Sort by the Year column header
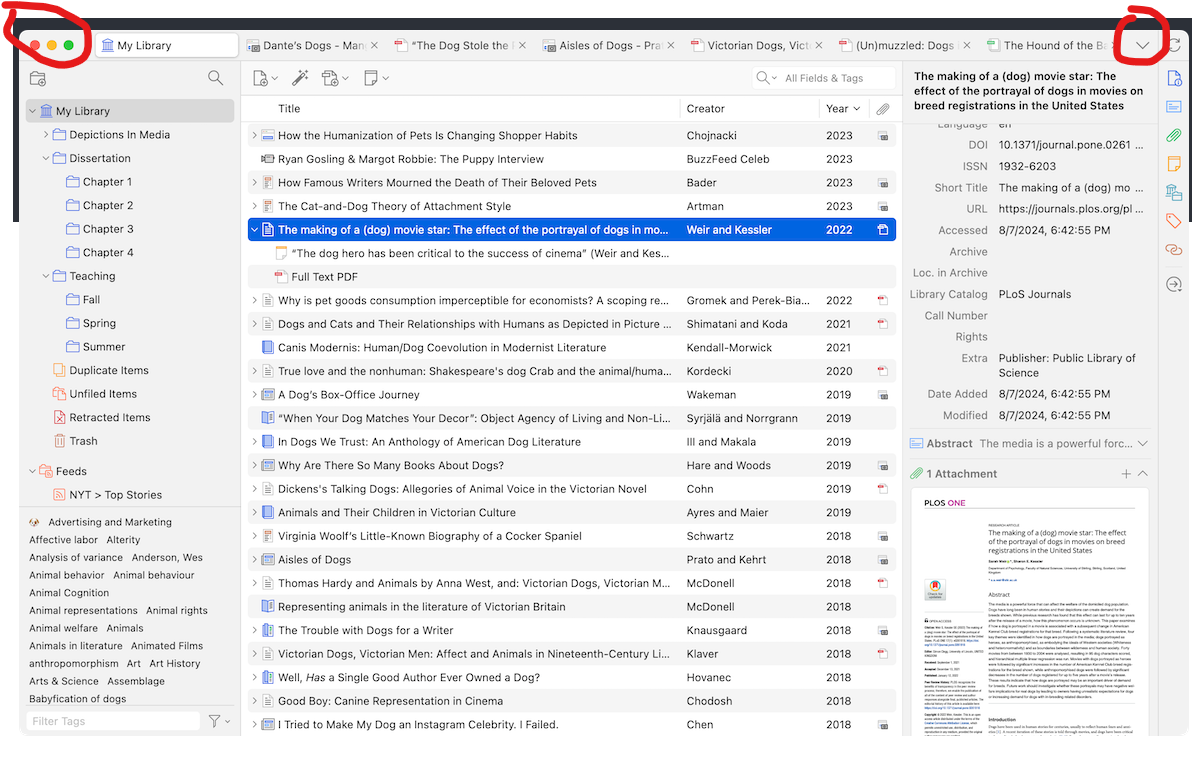Image resolution: width=1192 pixels, height=765 pixels. [842, 109]
